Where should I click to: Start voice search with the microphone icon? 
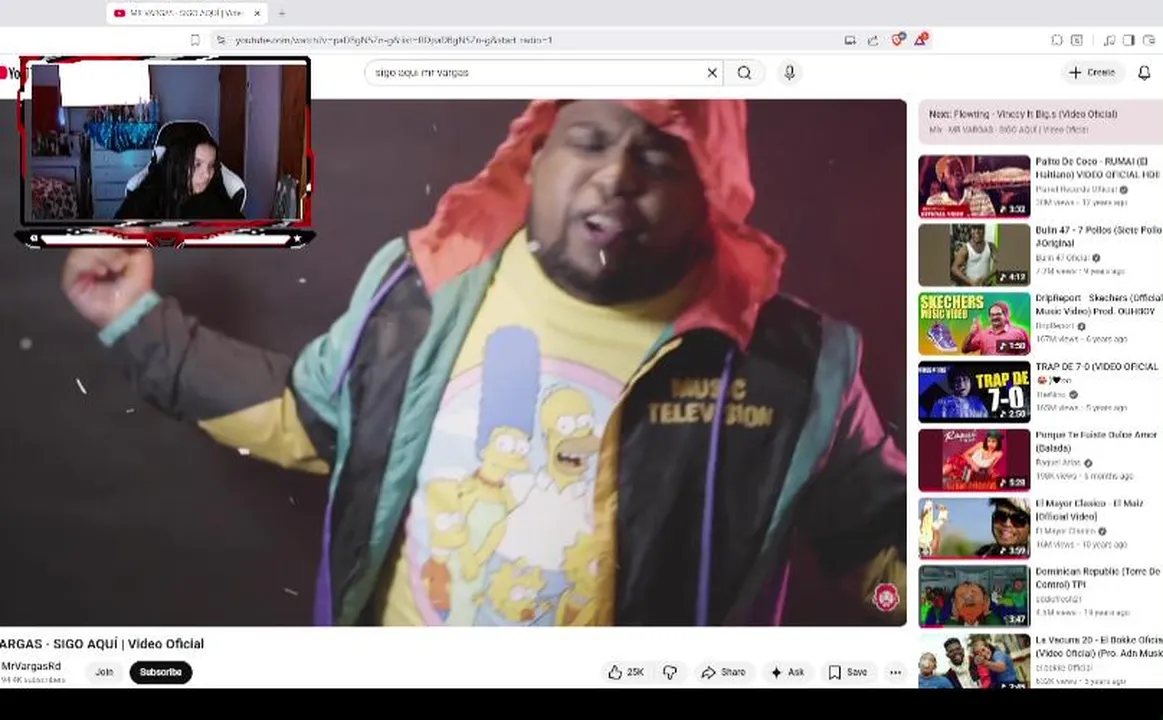(x=789, y=73)
